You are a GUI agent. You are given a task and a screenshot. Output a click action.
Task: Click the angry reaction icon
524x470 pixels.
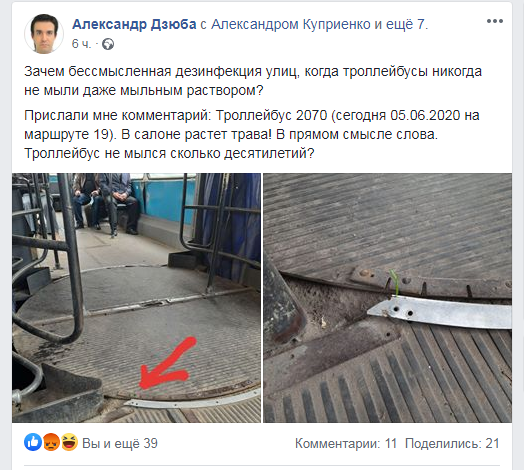click(x=51, y=442)
